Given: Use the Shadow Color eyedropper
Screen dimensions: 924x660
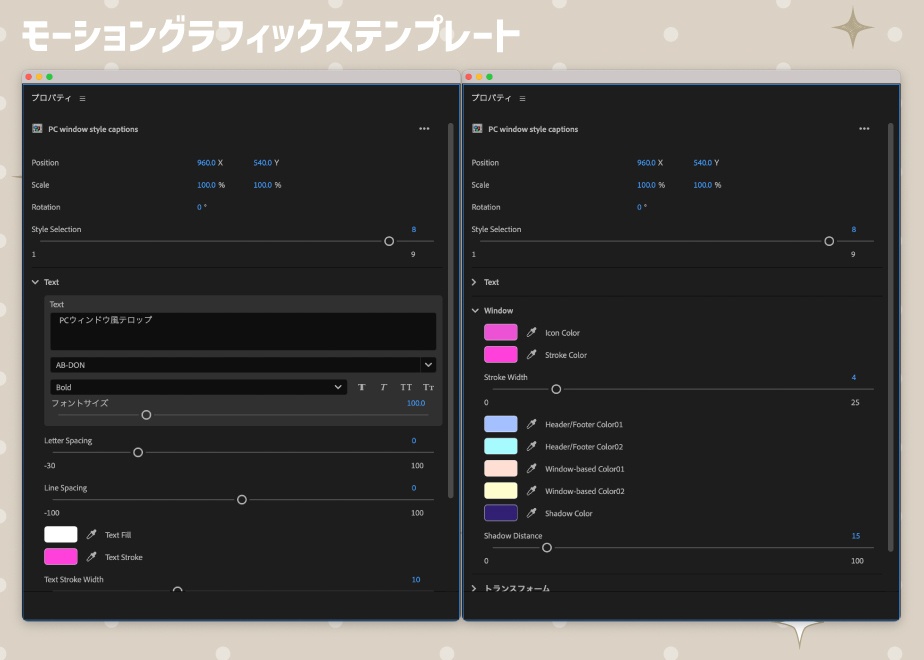Looking at the screenshot, I should click(x=532, y=513).
